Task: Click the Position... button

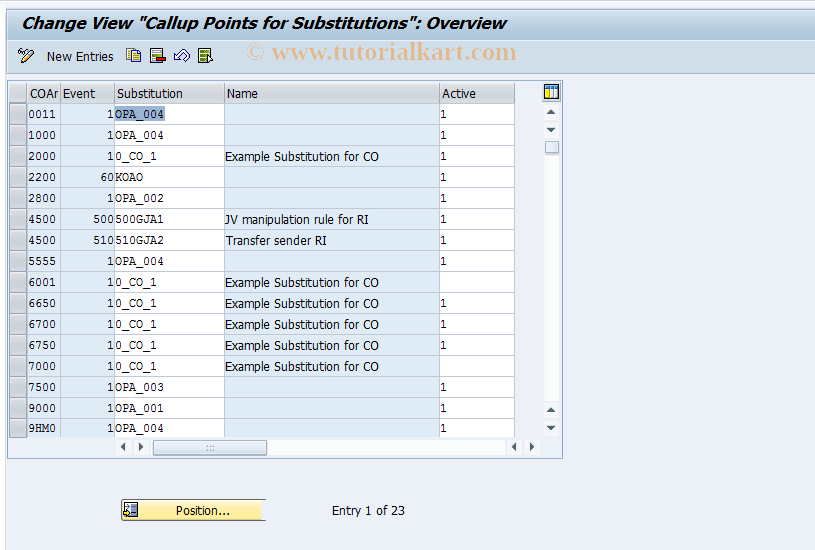Action: [x=193, y=510]
